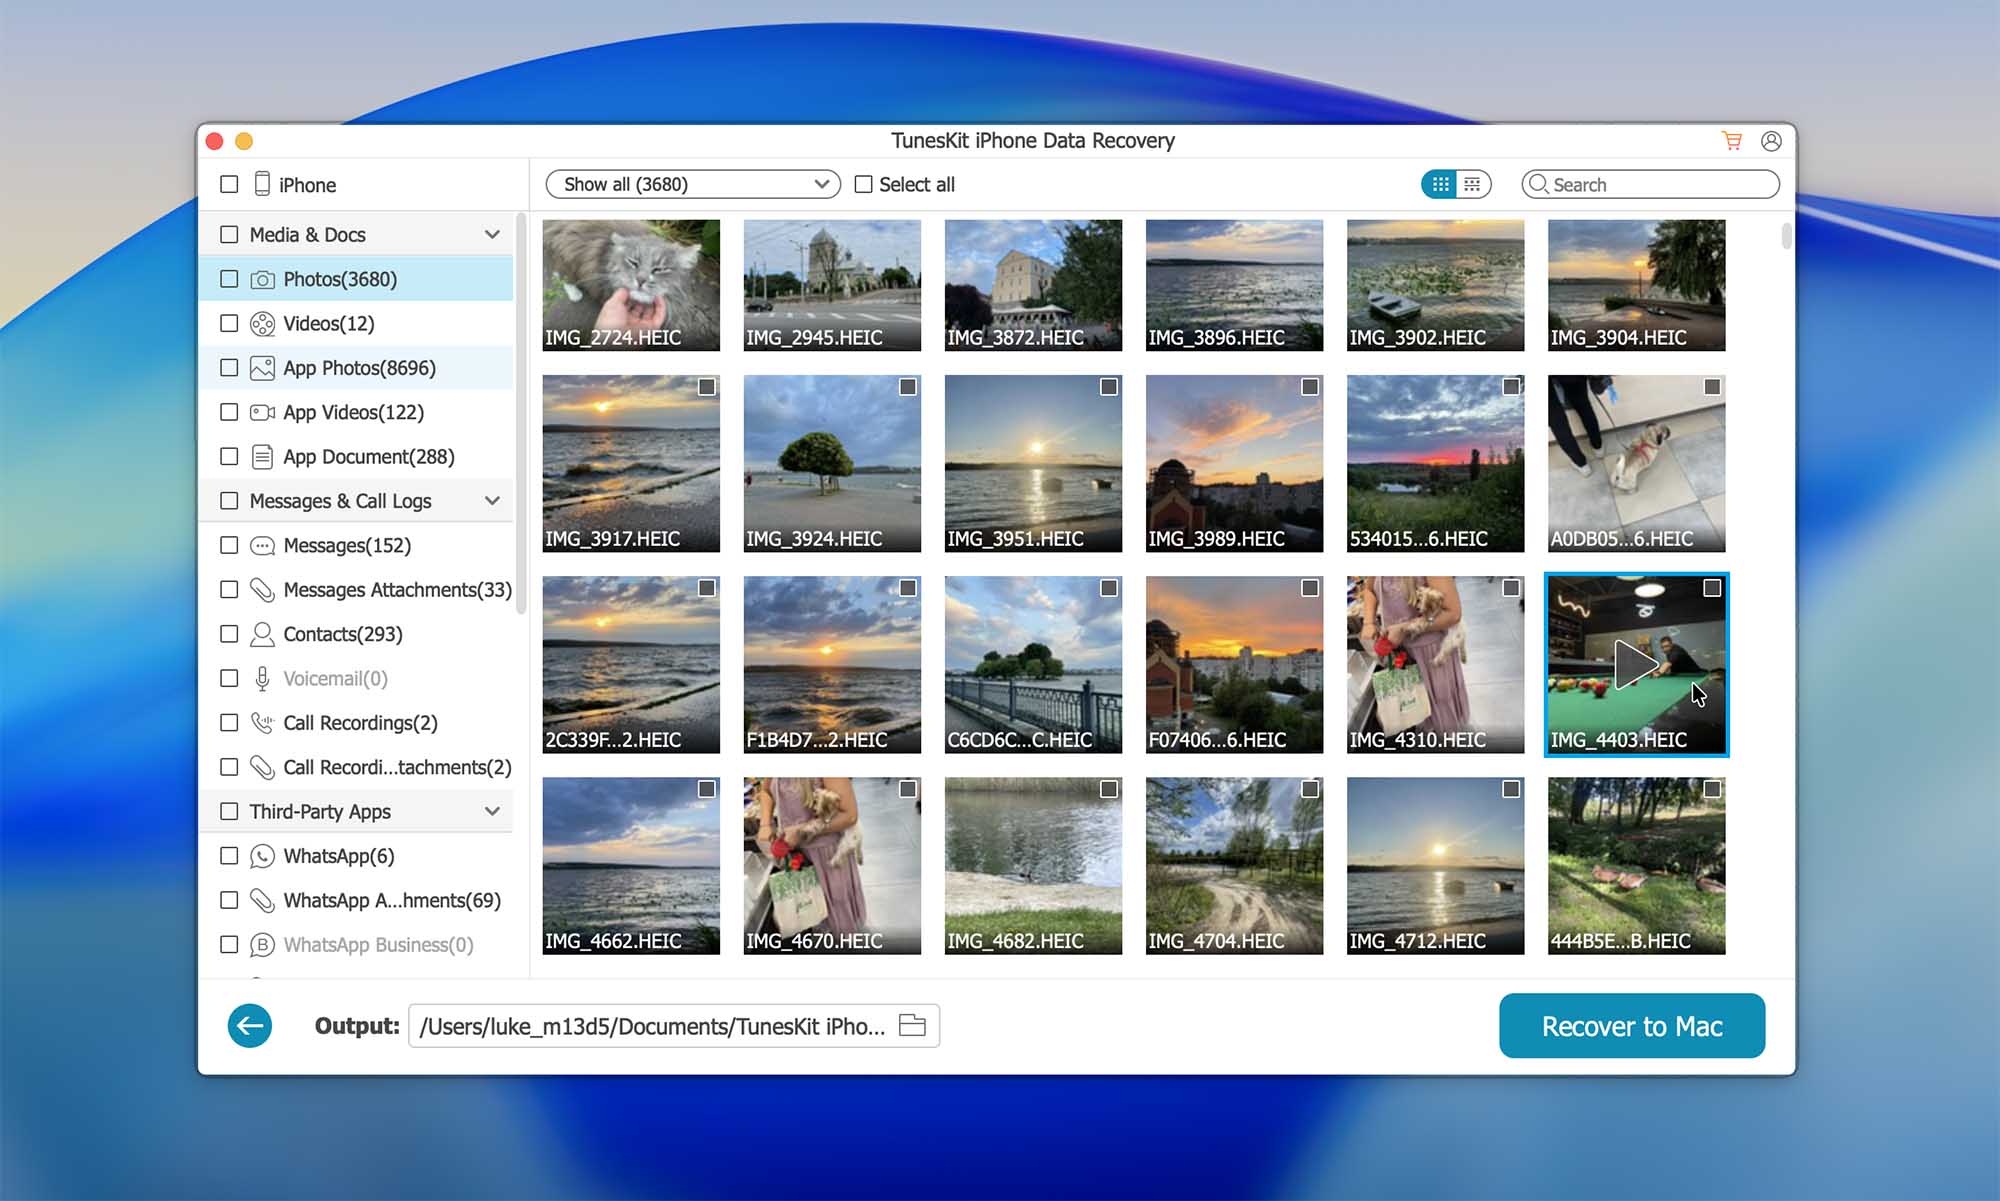The height and width of the screenshot is (1201, 2000).
Task: Open output folder browse icon
Action: (912, 1026)
